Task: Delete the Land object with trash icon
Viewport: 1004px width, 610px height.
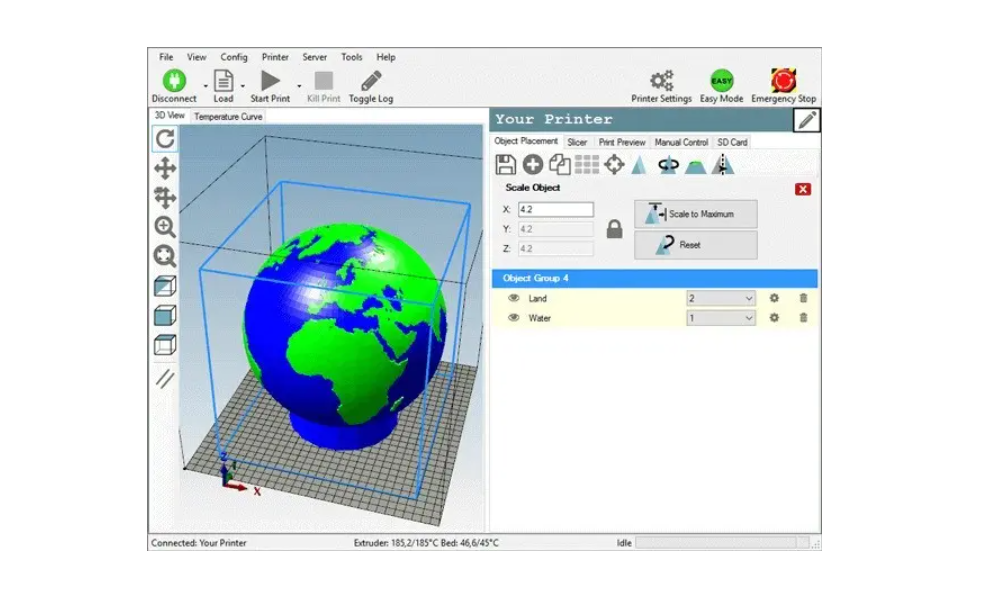Action: point(803,298)
